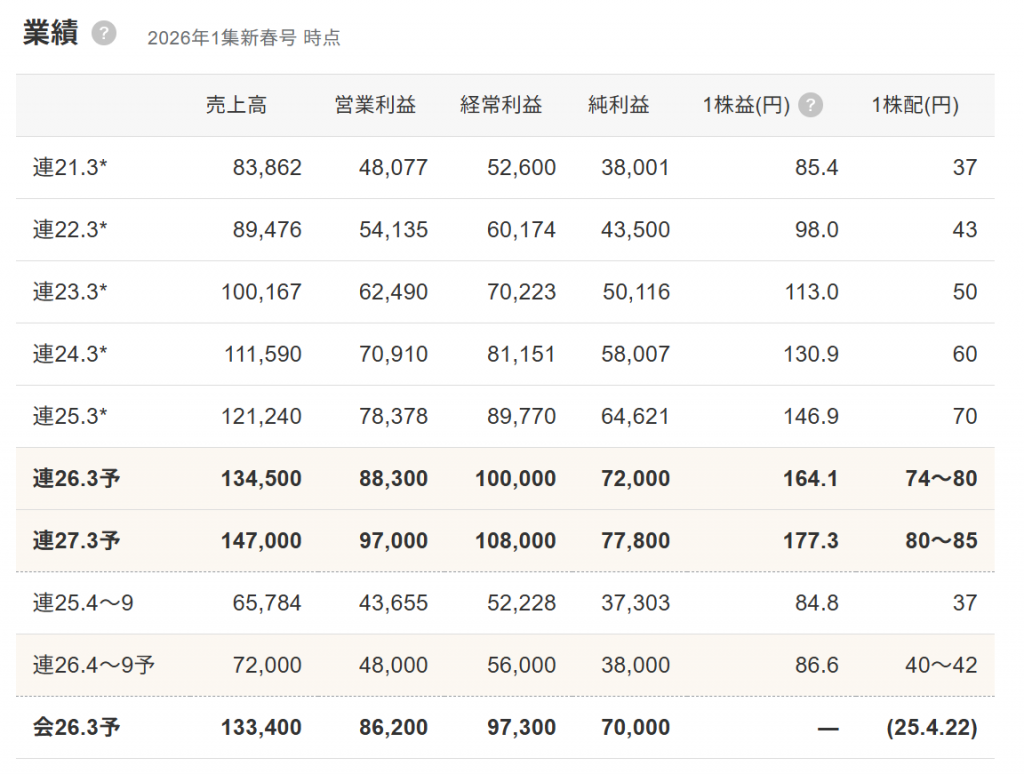1024x774 pixels.
Task: Select the 2026年1集新春号 時点 subtitle text
Action: tap(243, 38)
